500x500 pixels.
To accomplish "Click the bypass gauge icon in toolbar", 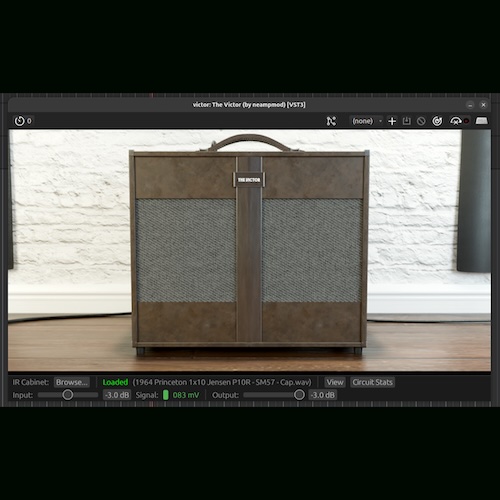I will [x=456, y=121].
